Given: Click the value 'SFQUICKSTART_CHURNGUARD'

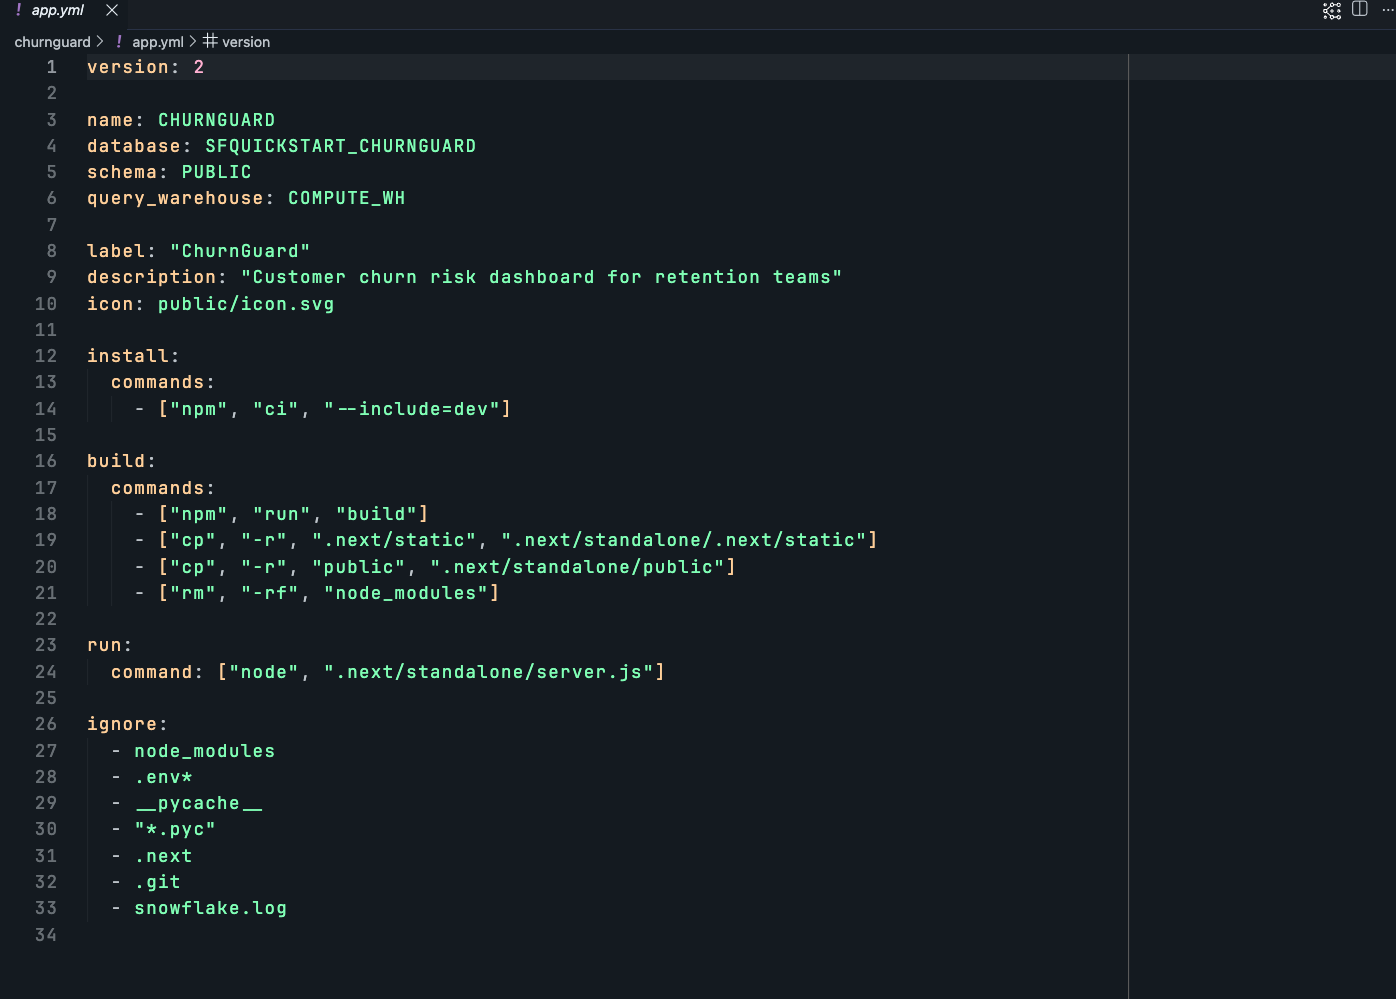Looking at the screenshot, I should point(340,146).
